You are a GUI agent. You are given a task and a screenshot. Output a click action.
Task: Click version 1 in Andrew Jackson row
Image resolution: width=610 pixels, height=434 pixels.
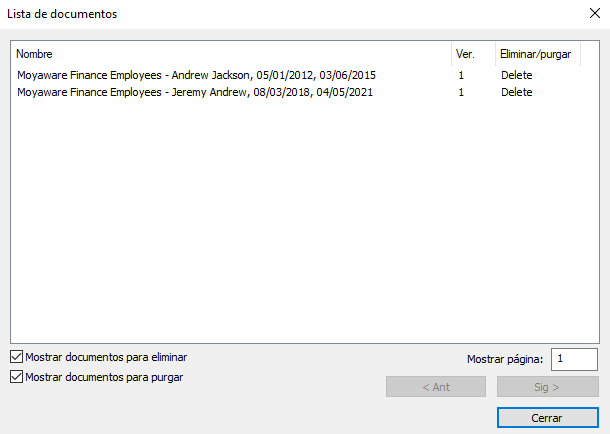click(461, 75)
